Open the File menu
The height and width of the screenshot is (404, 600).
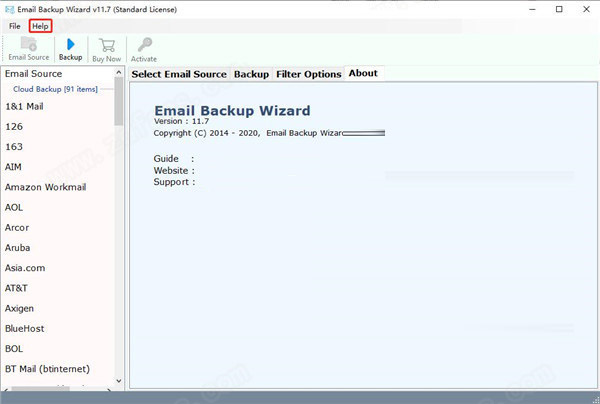tap(15, 25)
